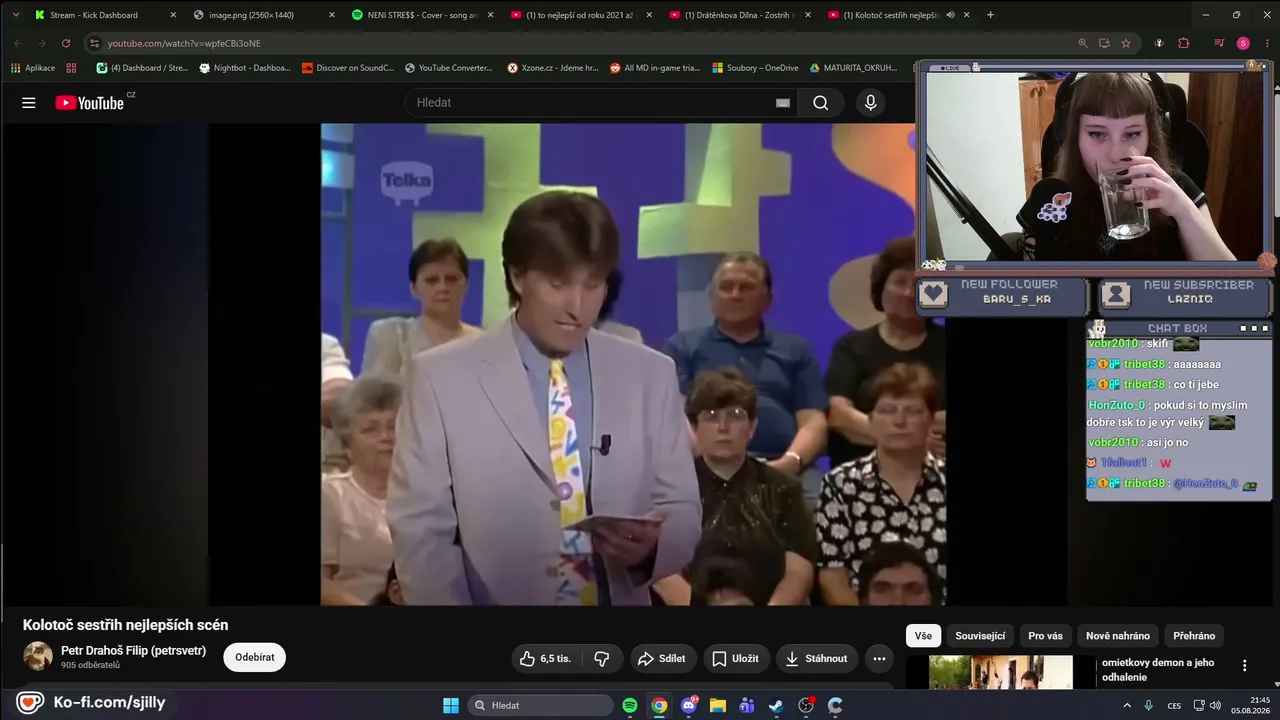Open Chrome extensions puzzle icon
1280x720 pixels.
click(x=1184, y=44)
